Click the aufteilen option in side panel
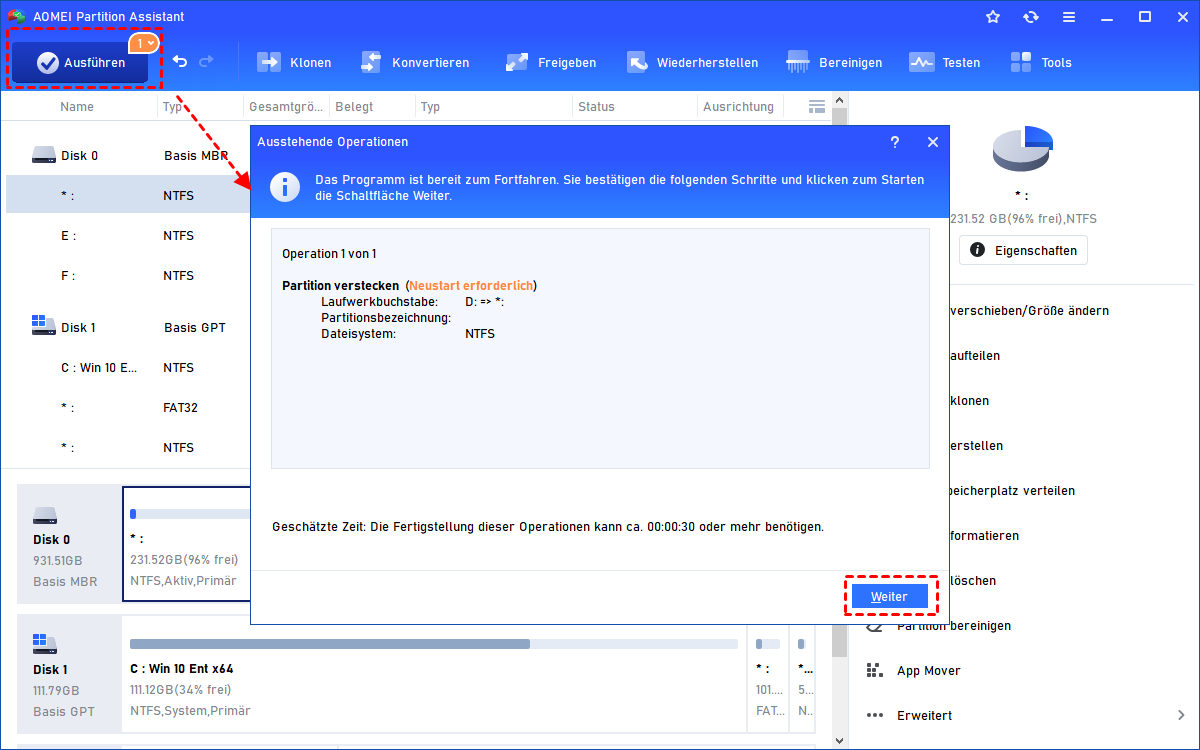The width and height of the screenshot is (1200, 750). (x=974, y=355)
